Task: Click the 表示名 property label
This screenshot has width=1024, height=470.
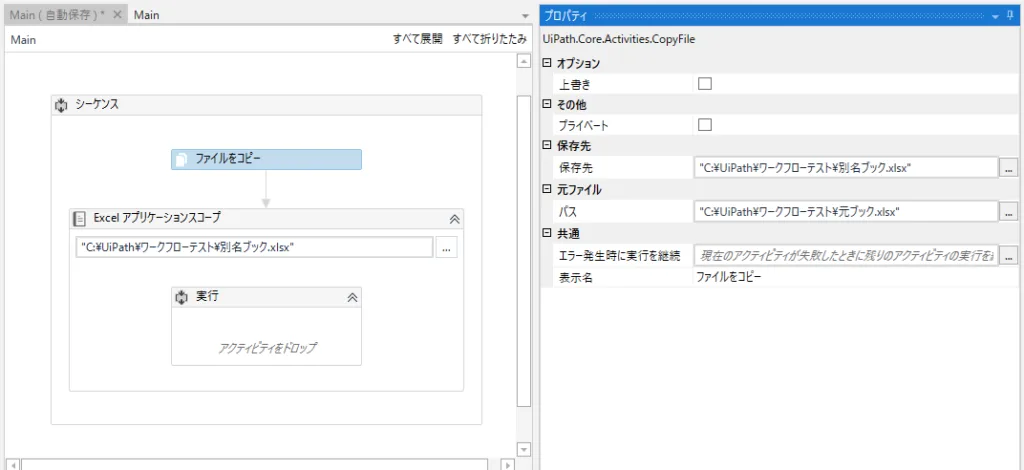Action: [x=575, y=277]
